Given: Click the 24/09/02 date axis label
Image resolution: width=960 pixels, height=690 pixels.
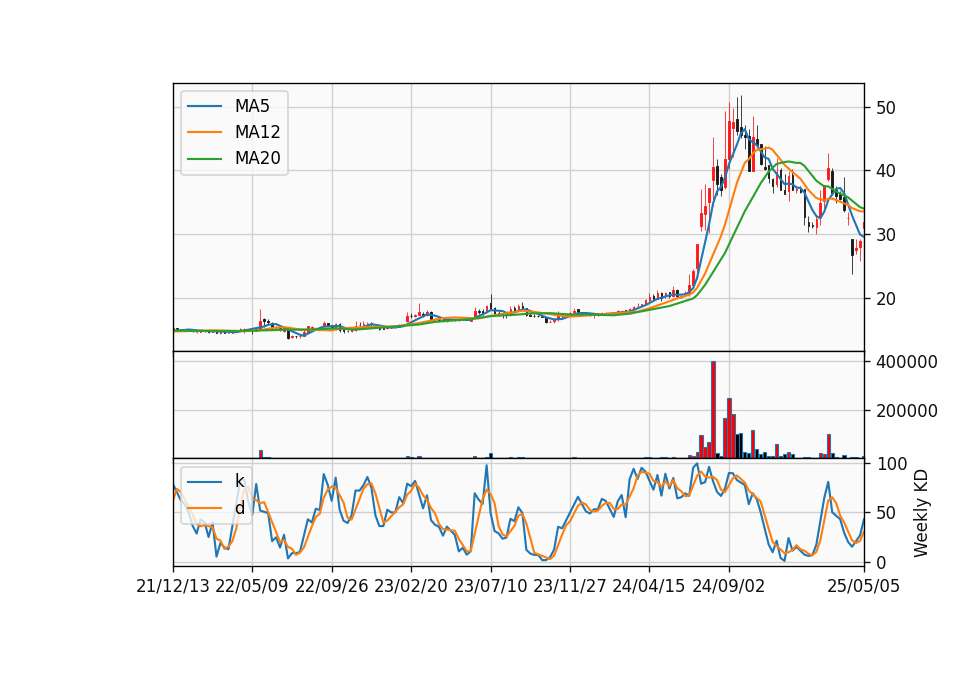Looking at the screenshot, I should coord(729,587).
